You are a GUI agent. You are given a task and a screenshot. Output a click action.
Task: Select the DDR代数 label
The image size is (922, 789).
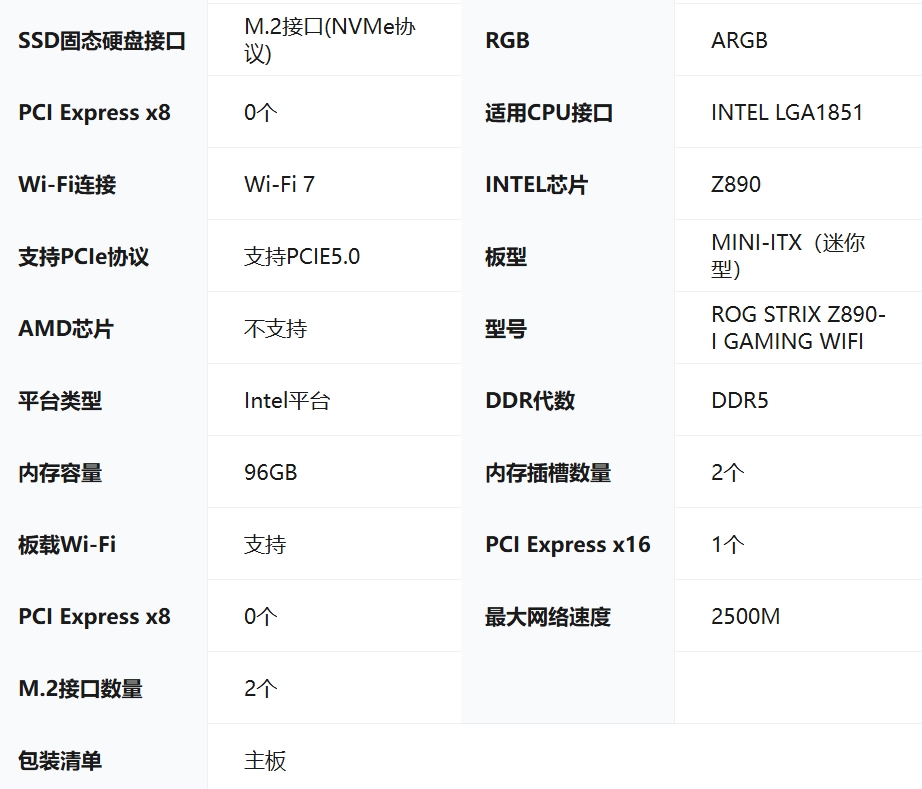(530, 401)
